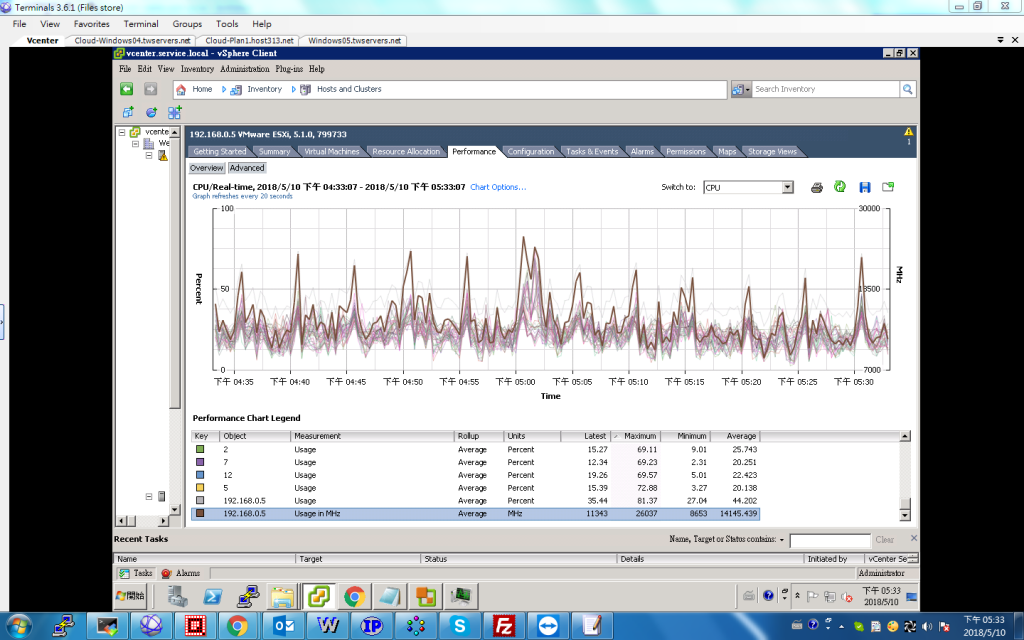Click the green swatch for object 2
This screenshot has height=640, width=1024.
(x=200, y=449)
